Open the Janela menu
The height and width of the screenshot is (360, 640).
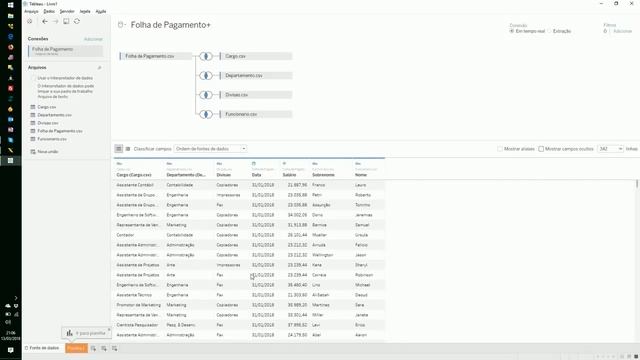[85, 11]
